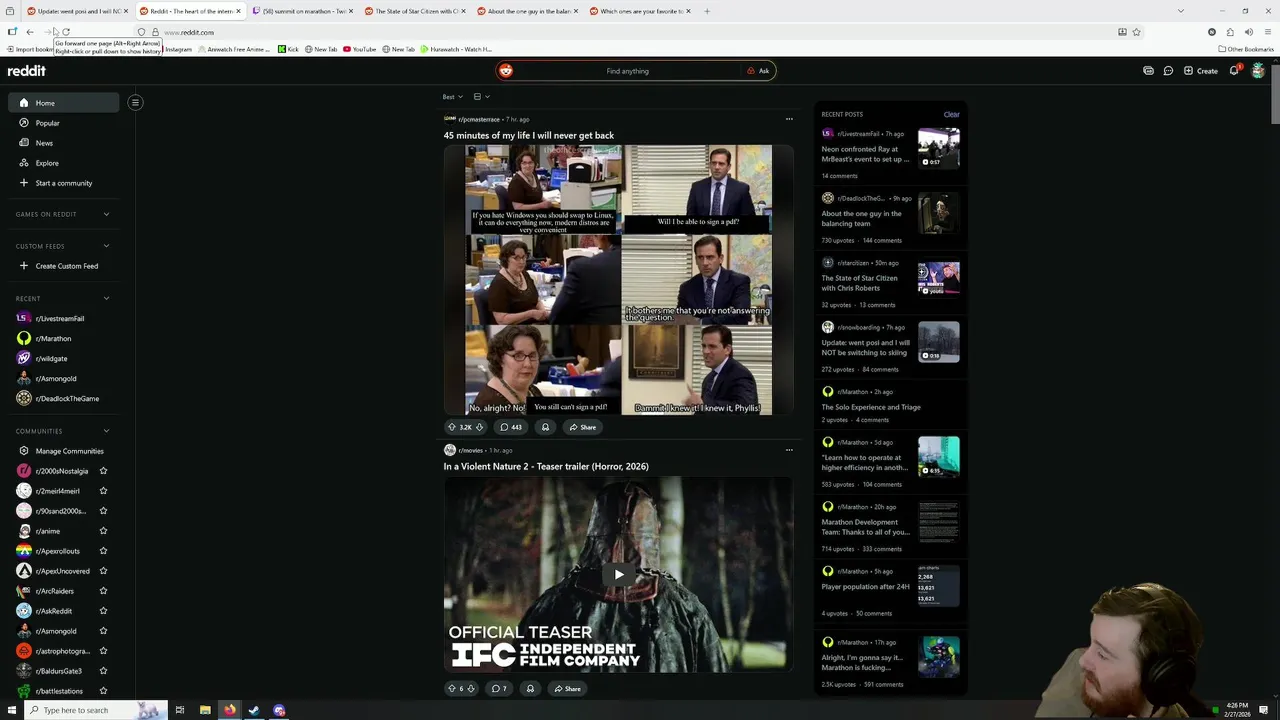Toggle favorite star for r/ApexUncovered
Viewport: 1280px width, 720px height.
pos(103,571)
